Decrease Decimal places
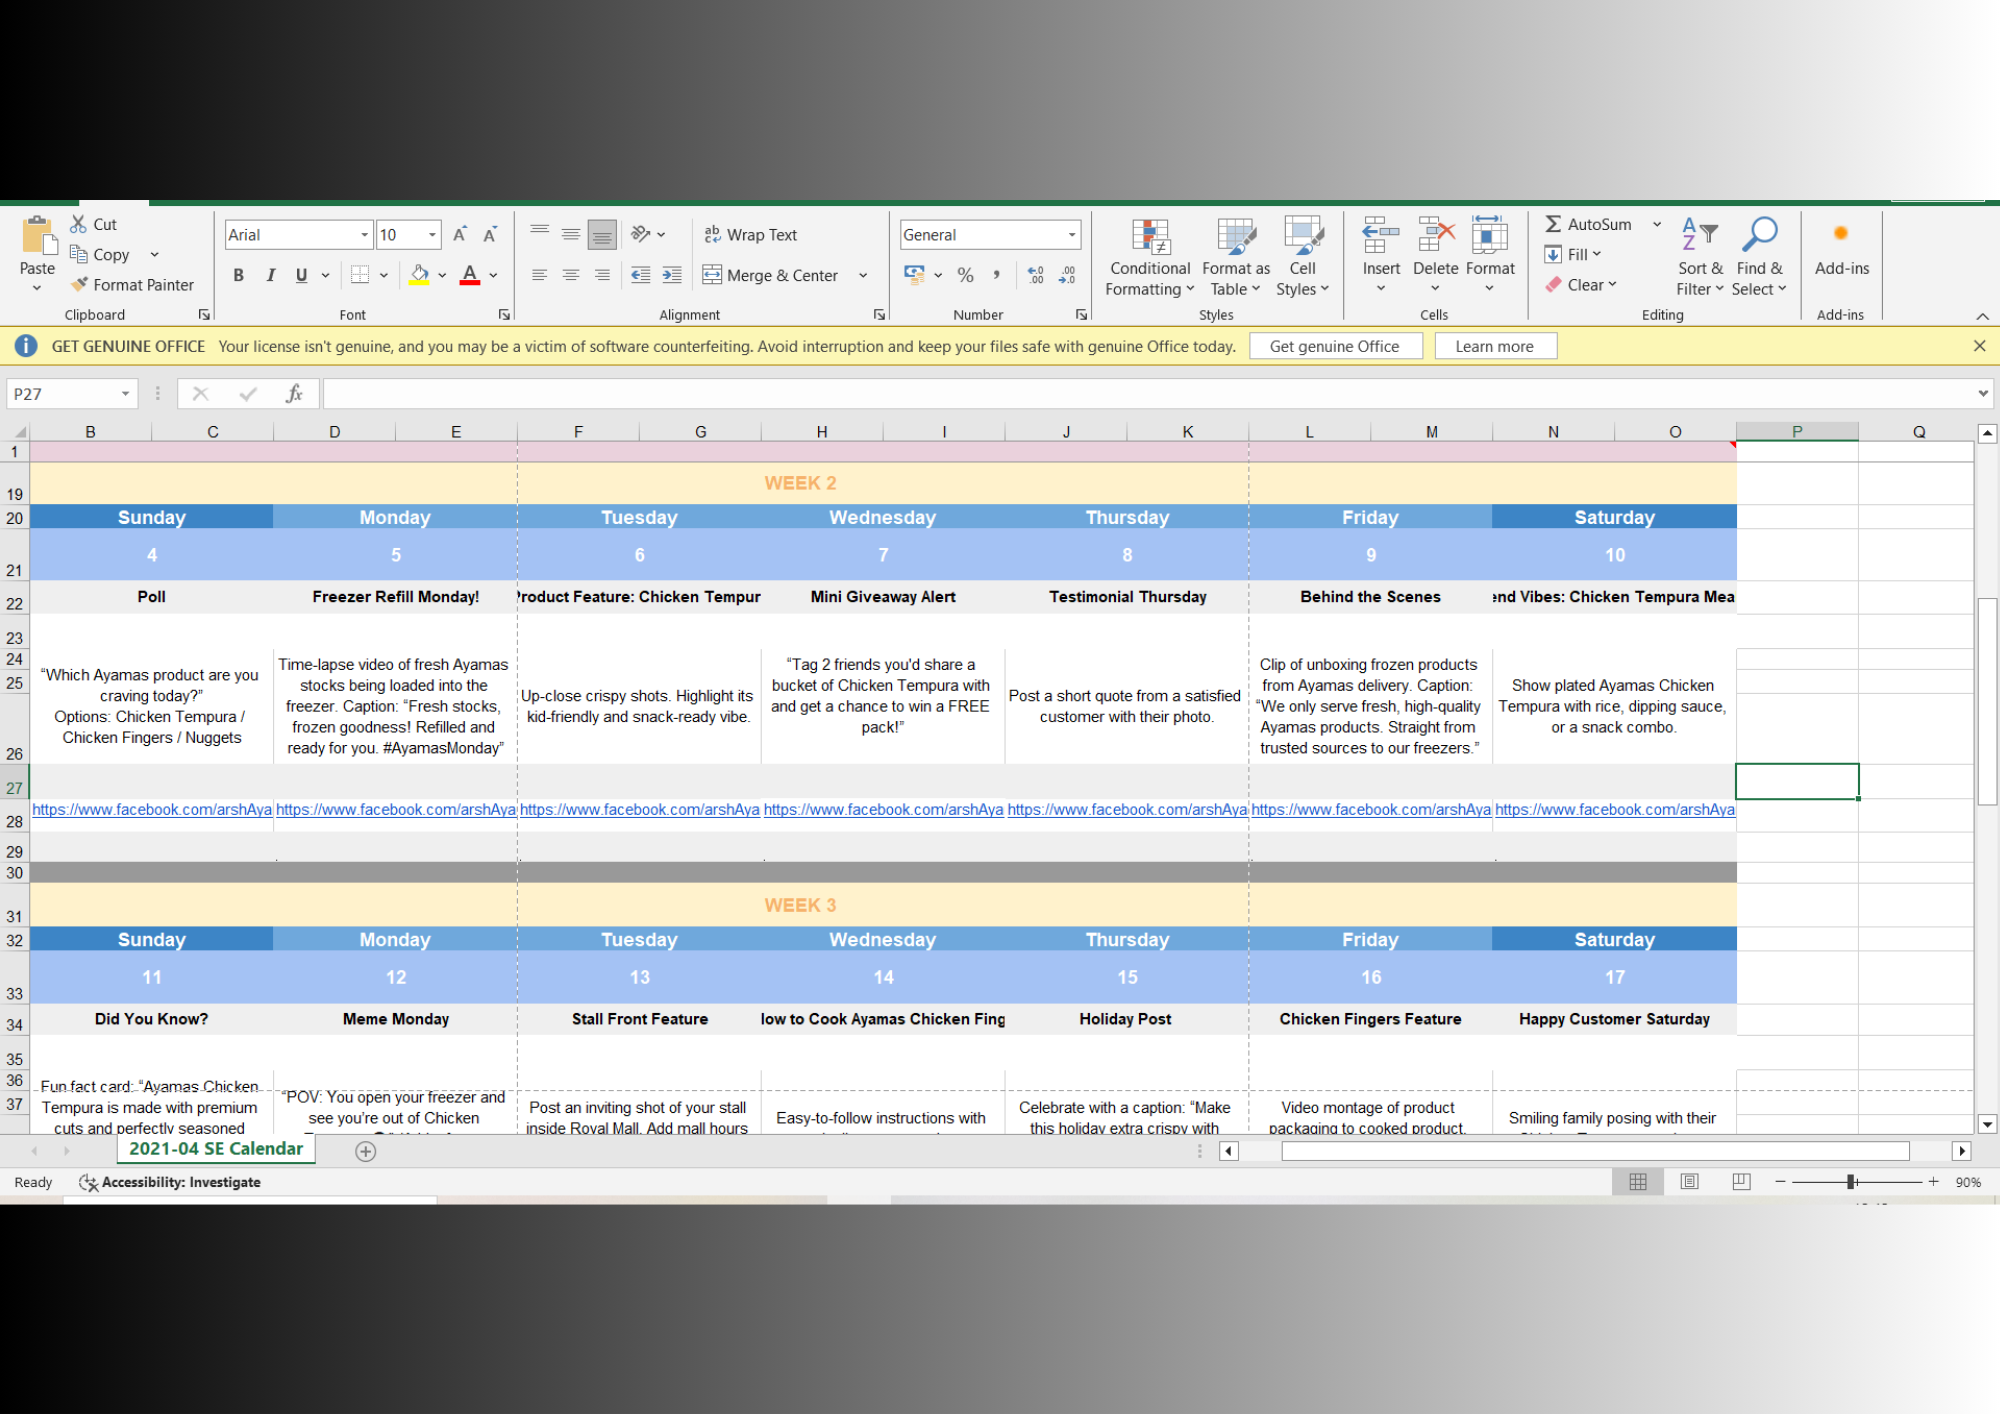This screenshot has height=1414, width=2000. [1067, 275]
